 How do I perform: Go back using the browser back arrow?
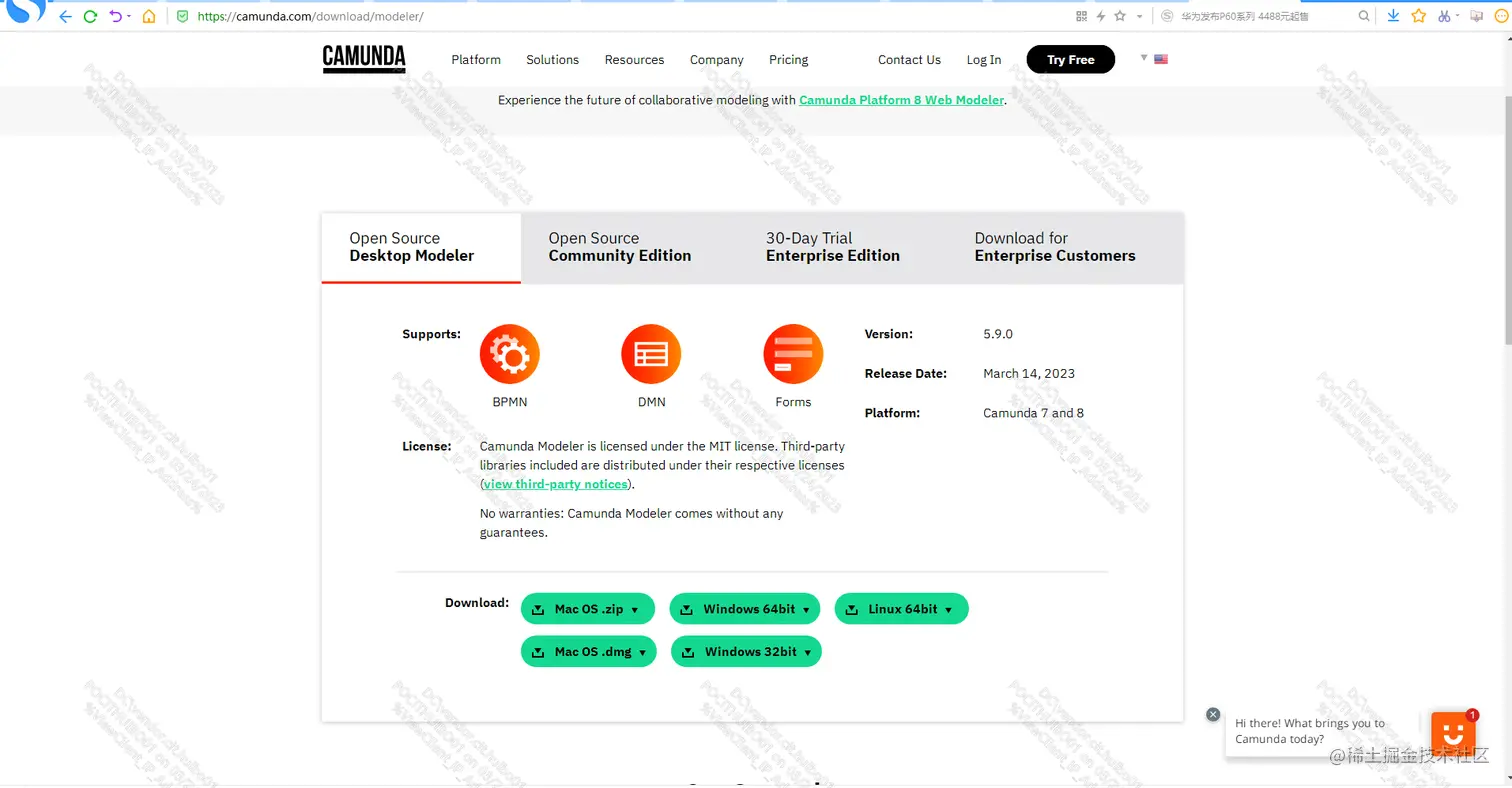click(65, 16)
